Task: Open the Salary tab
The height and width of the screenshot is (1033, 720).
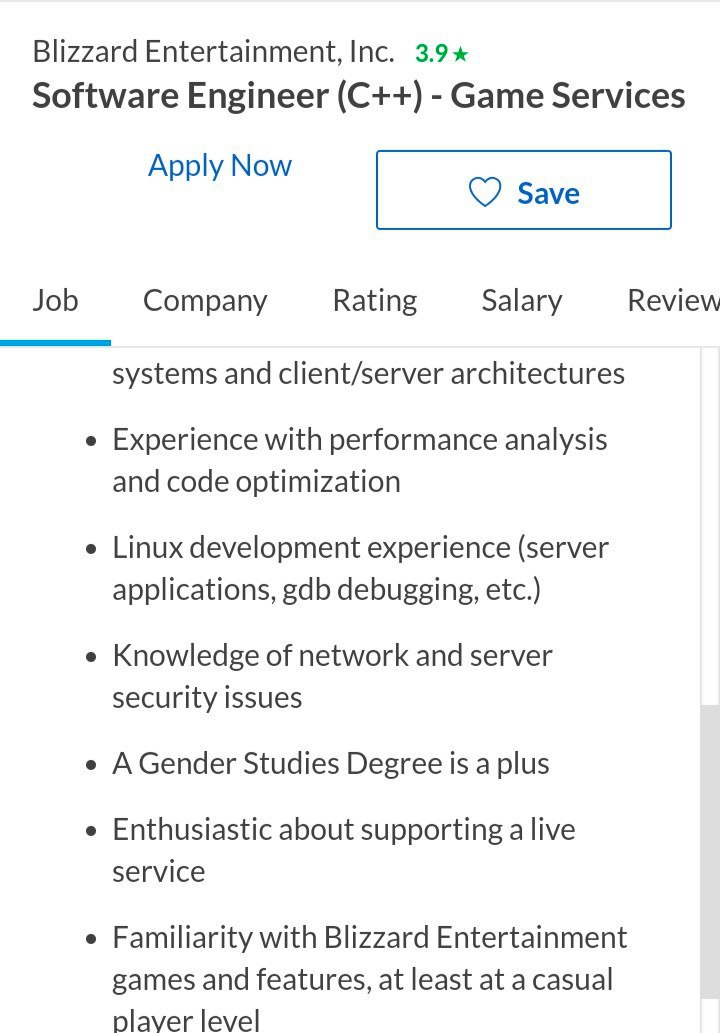Action: [x=522, y=301]
